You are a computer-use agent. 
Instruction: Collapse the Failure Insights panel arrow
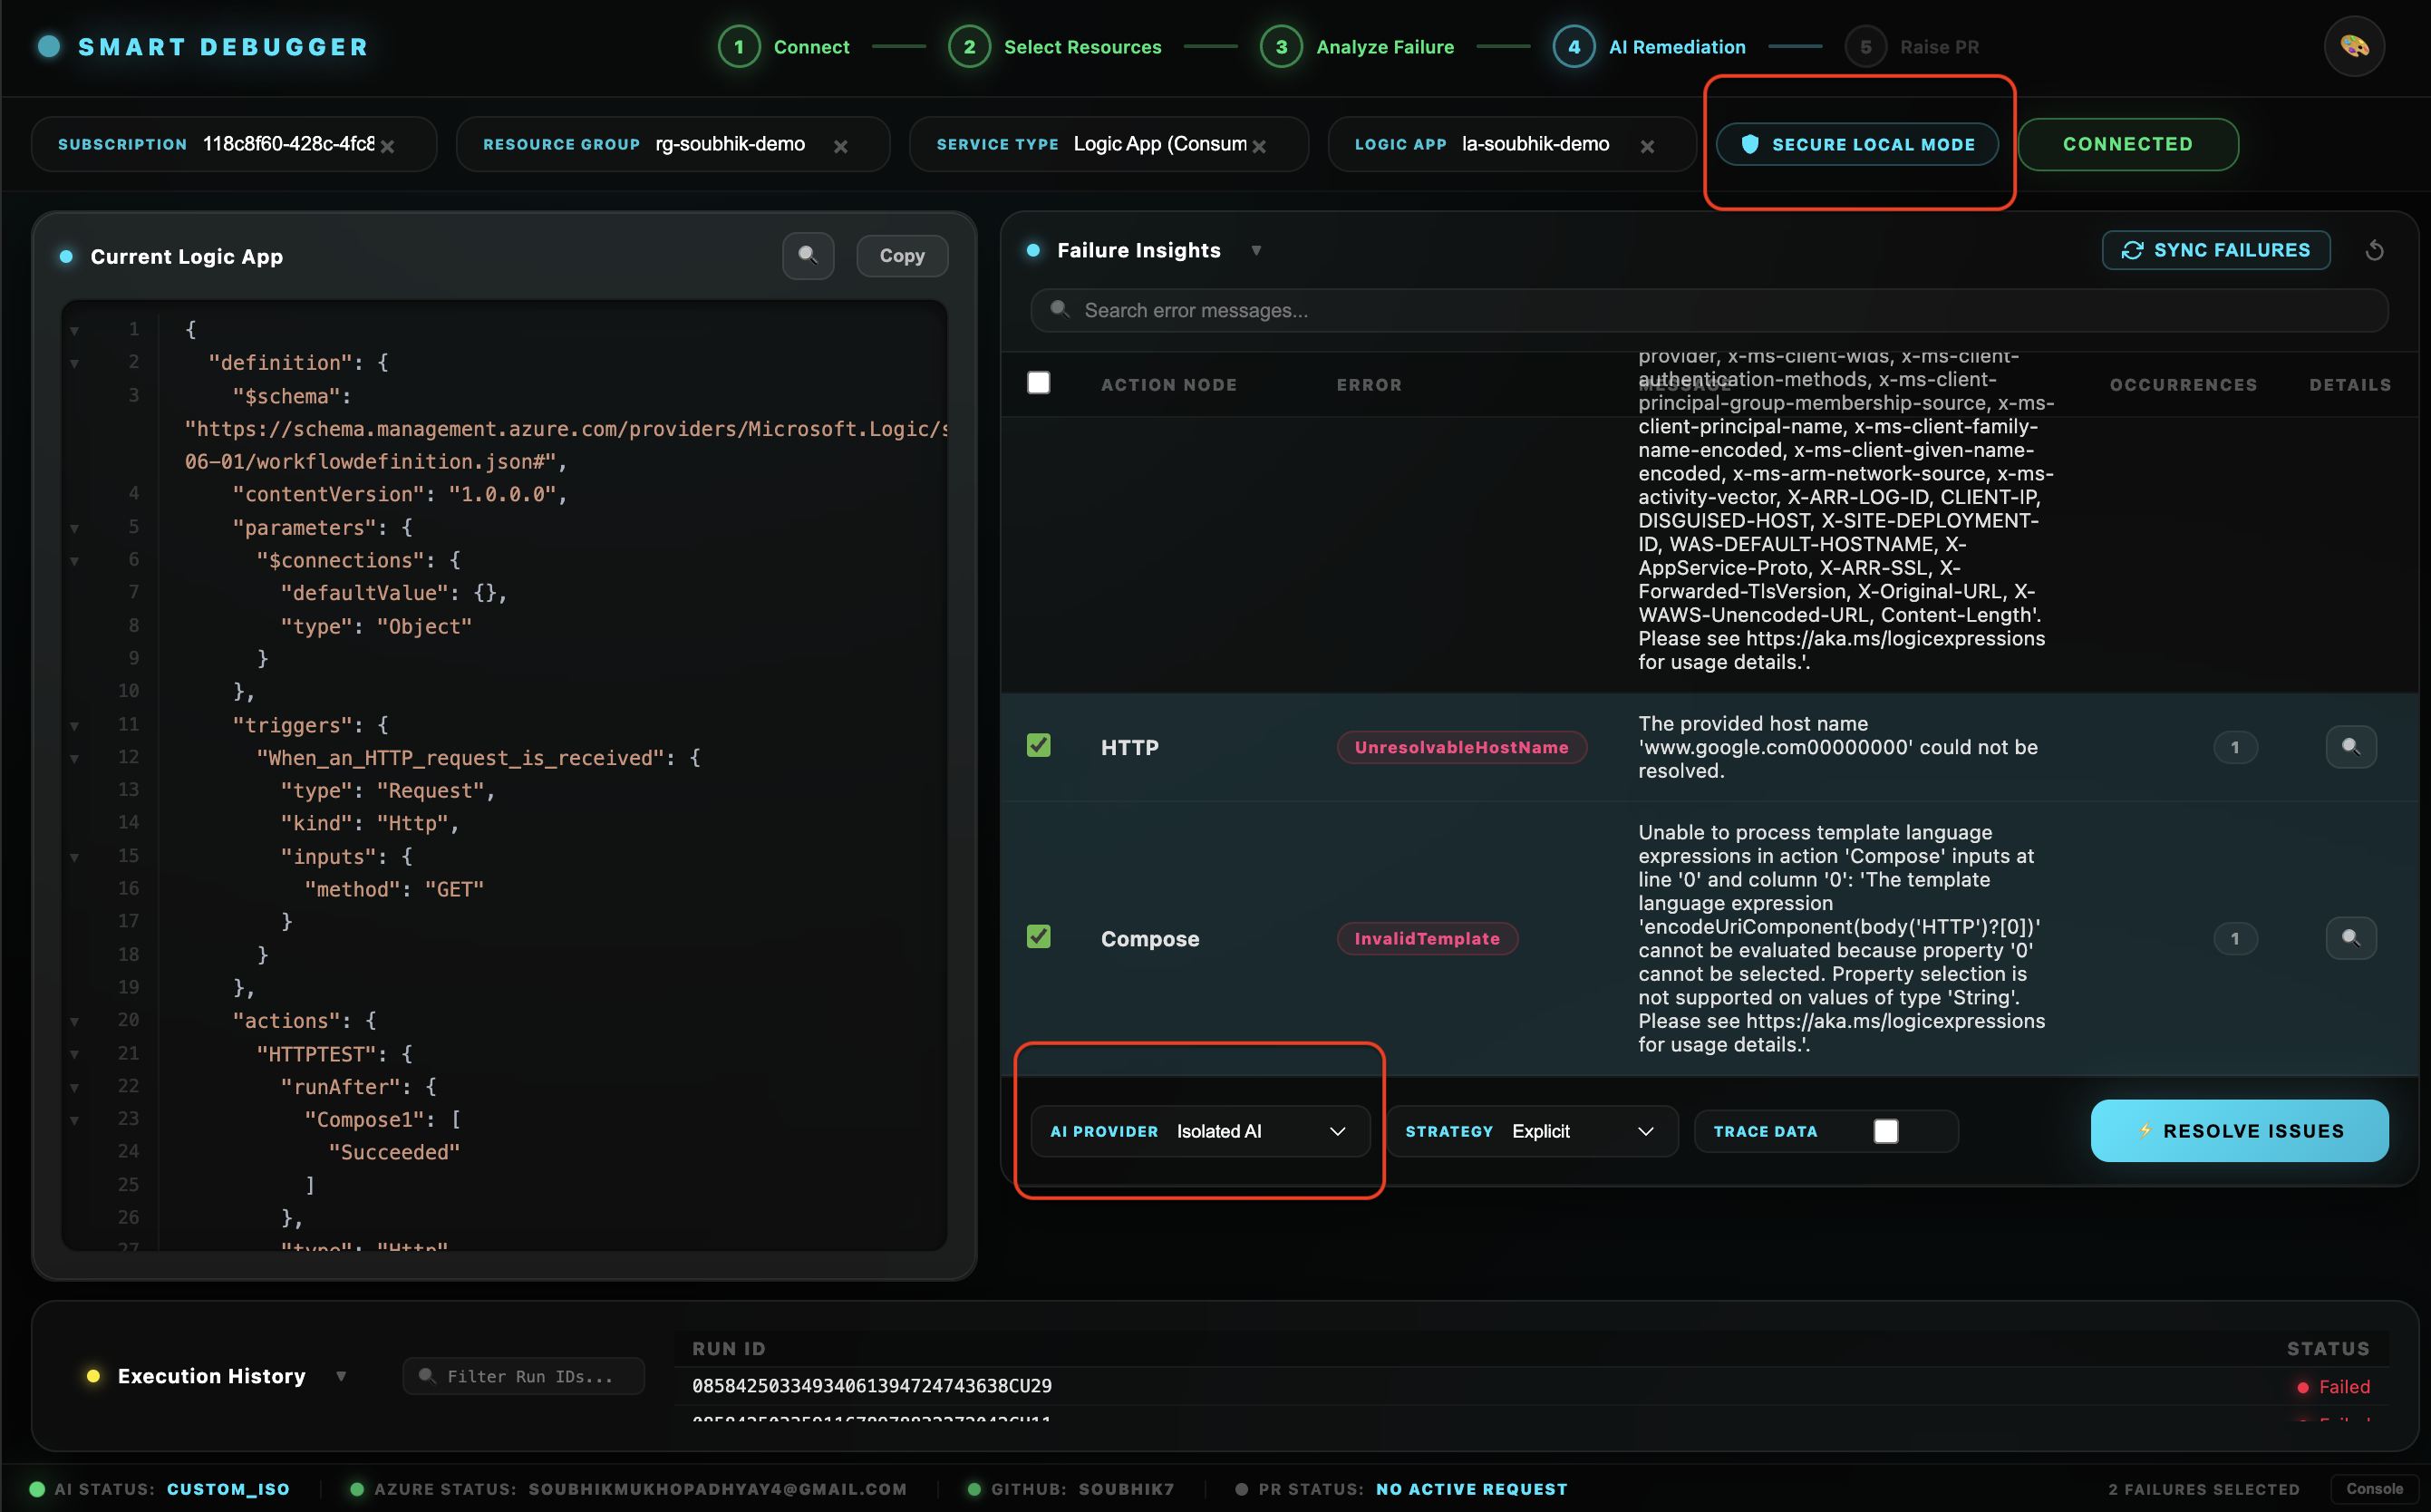[x=1256, y=251]
